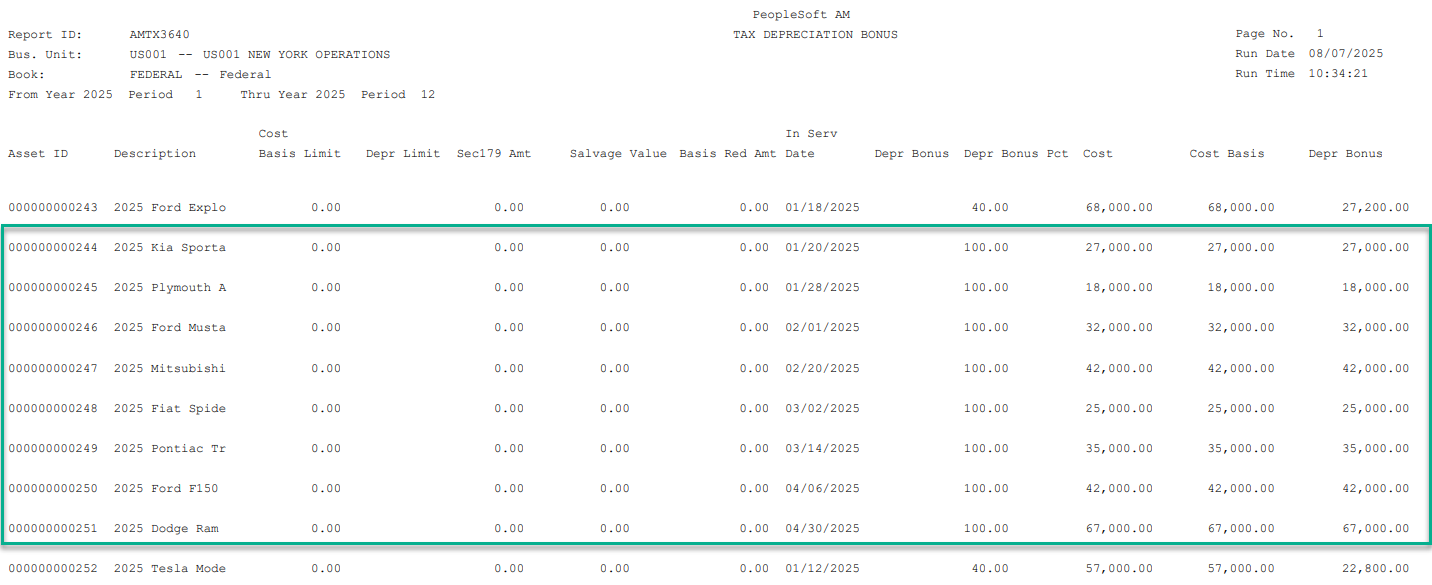Click asset ID 000000000247
The image size is (1432, 585).
click(53, 368)
